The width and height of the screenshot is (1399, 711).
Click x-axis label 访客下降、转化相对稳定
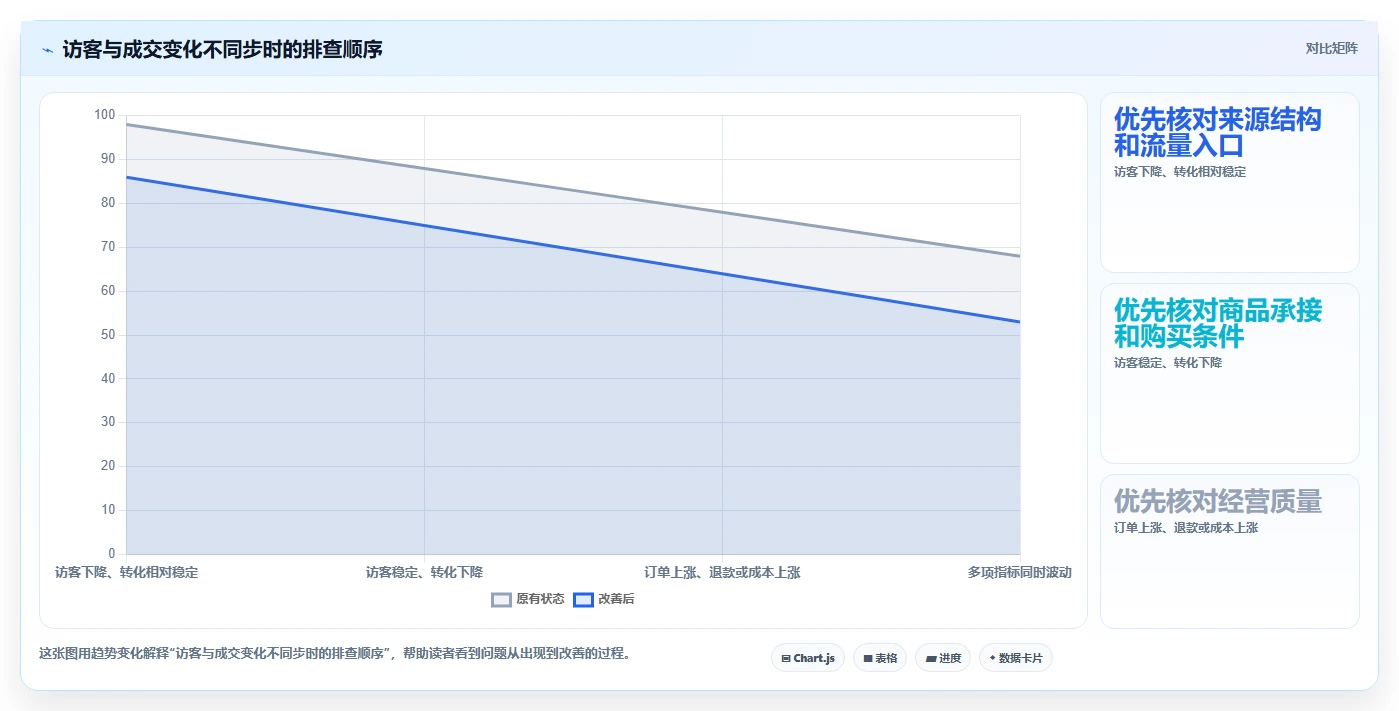tap(127, 573)
